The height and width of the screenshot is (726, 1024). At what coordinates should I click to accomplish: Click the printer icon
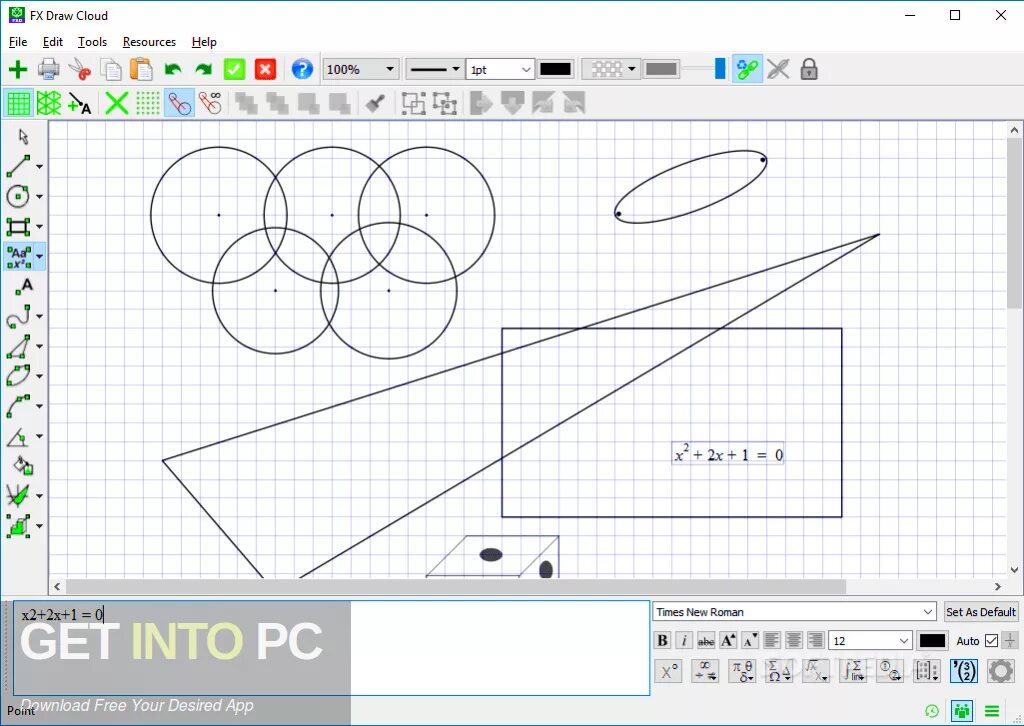click(48, 69)
